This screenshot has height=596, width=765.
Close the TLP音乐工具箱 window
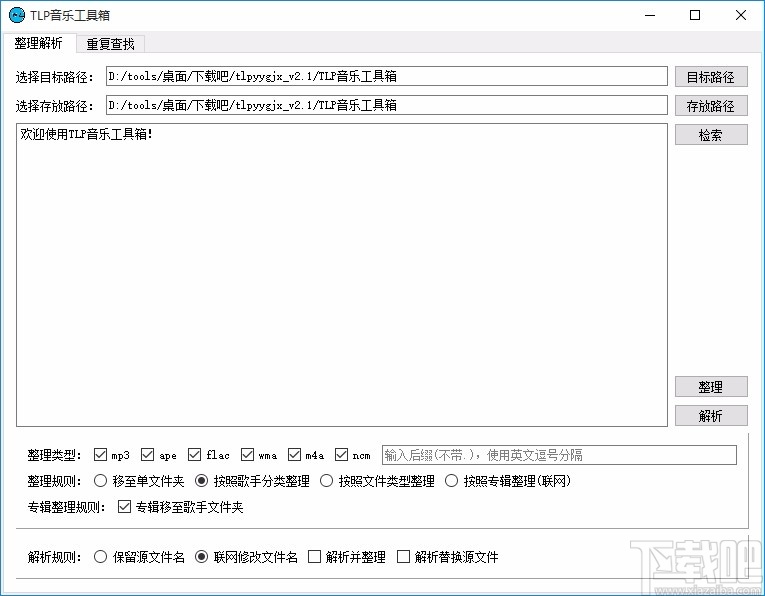741,15
